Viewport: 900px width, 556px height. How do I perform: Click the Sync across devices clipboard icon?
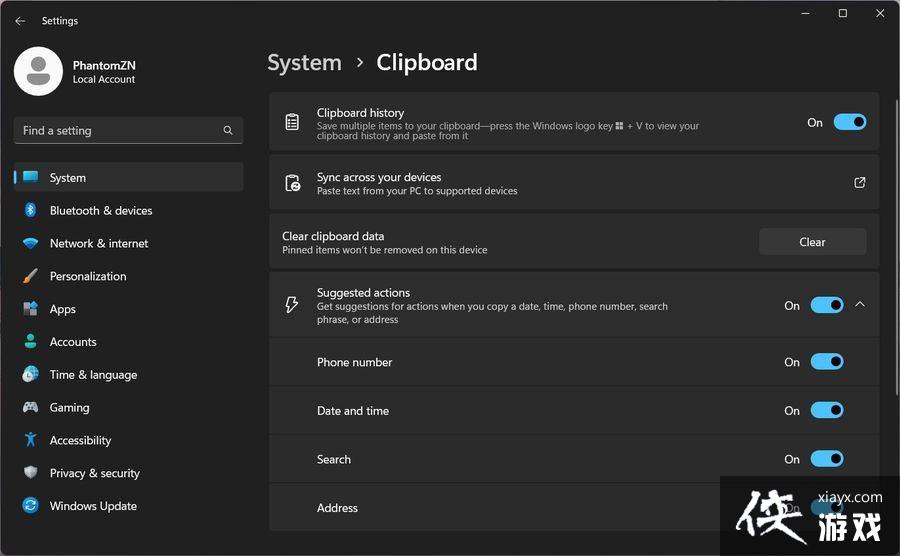click(x=293, y=182)
